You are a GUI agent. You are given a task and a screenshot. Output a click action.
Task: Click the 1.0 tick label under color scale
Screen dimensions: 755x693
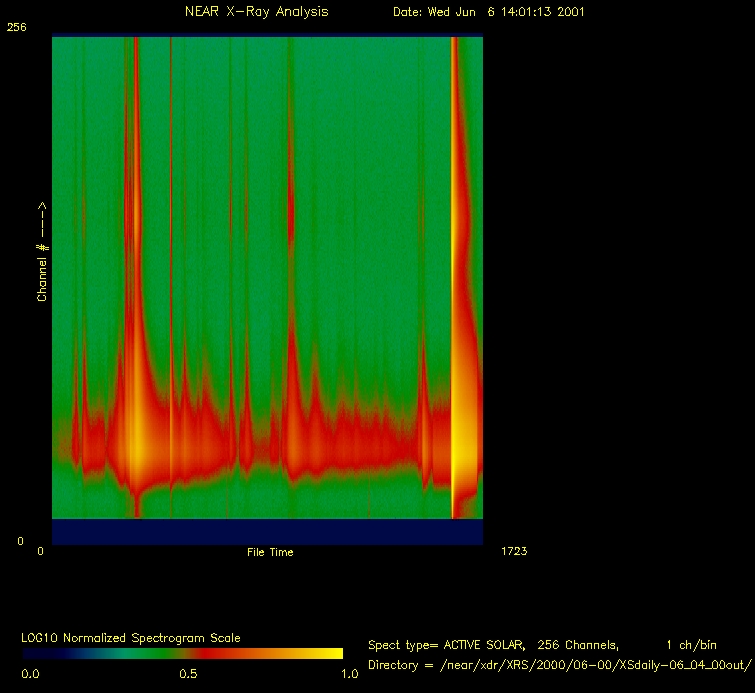[349, 674]
